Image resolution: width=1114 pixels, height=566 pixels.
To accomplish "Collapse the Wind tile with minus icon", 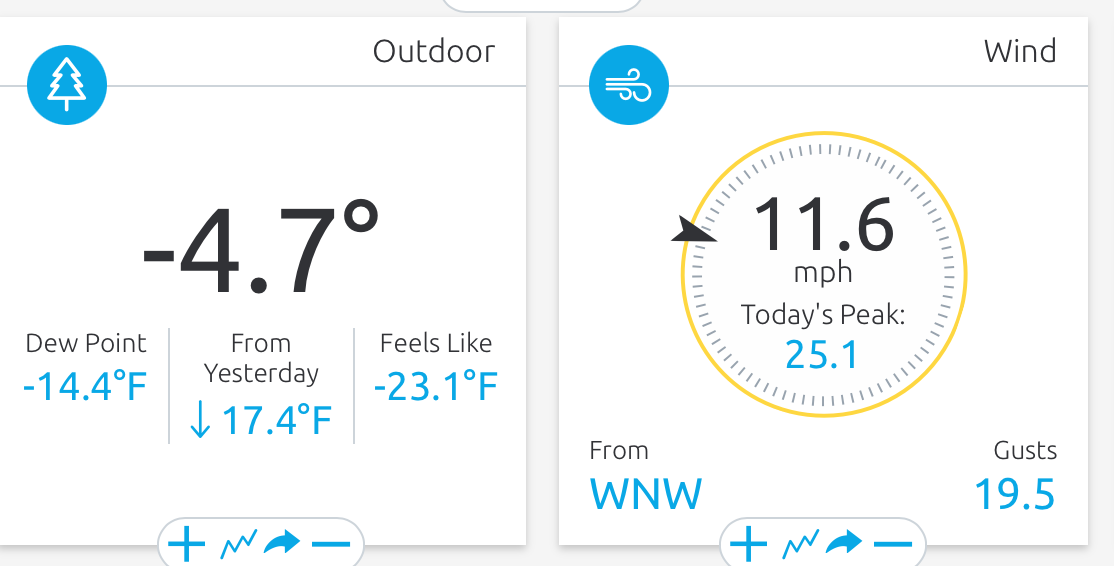I will pyautogui.click(x=893, y=544).
